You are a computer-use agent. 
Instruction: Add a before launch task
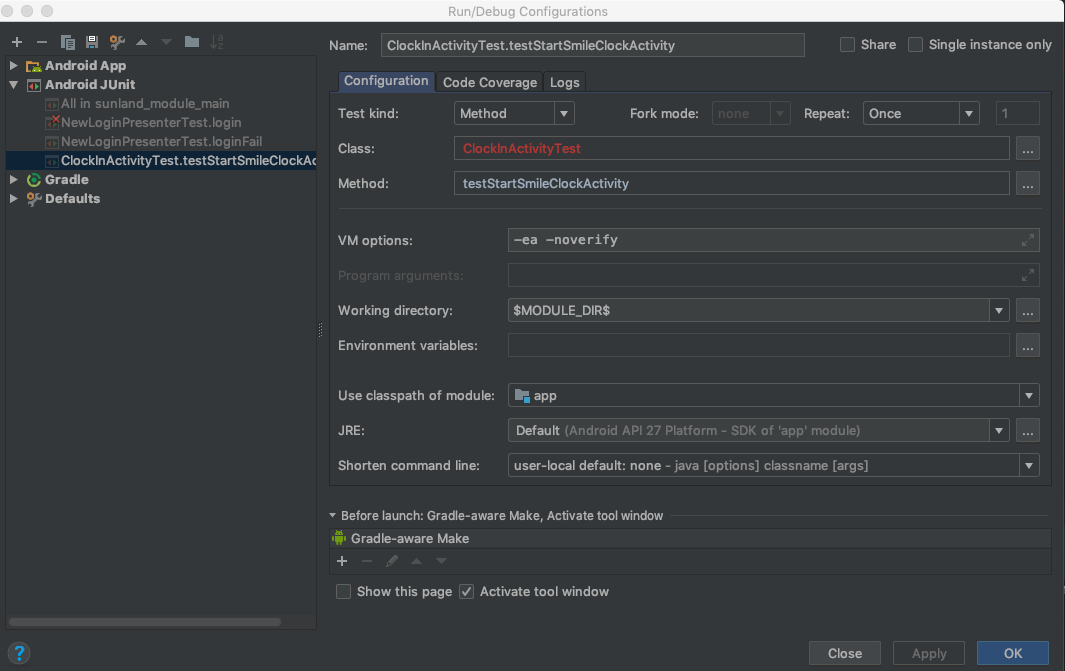coord(341,561)
